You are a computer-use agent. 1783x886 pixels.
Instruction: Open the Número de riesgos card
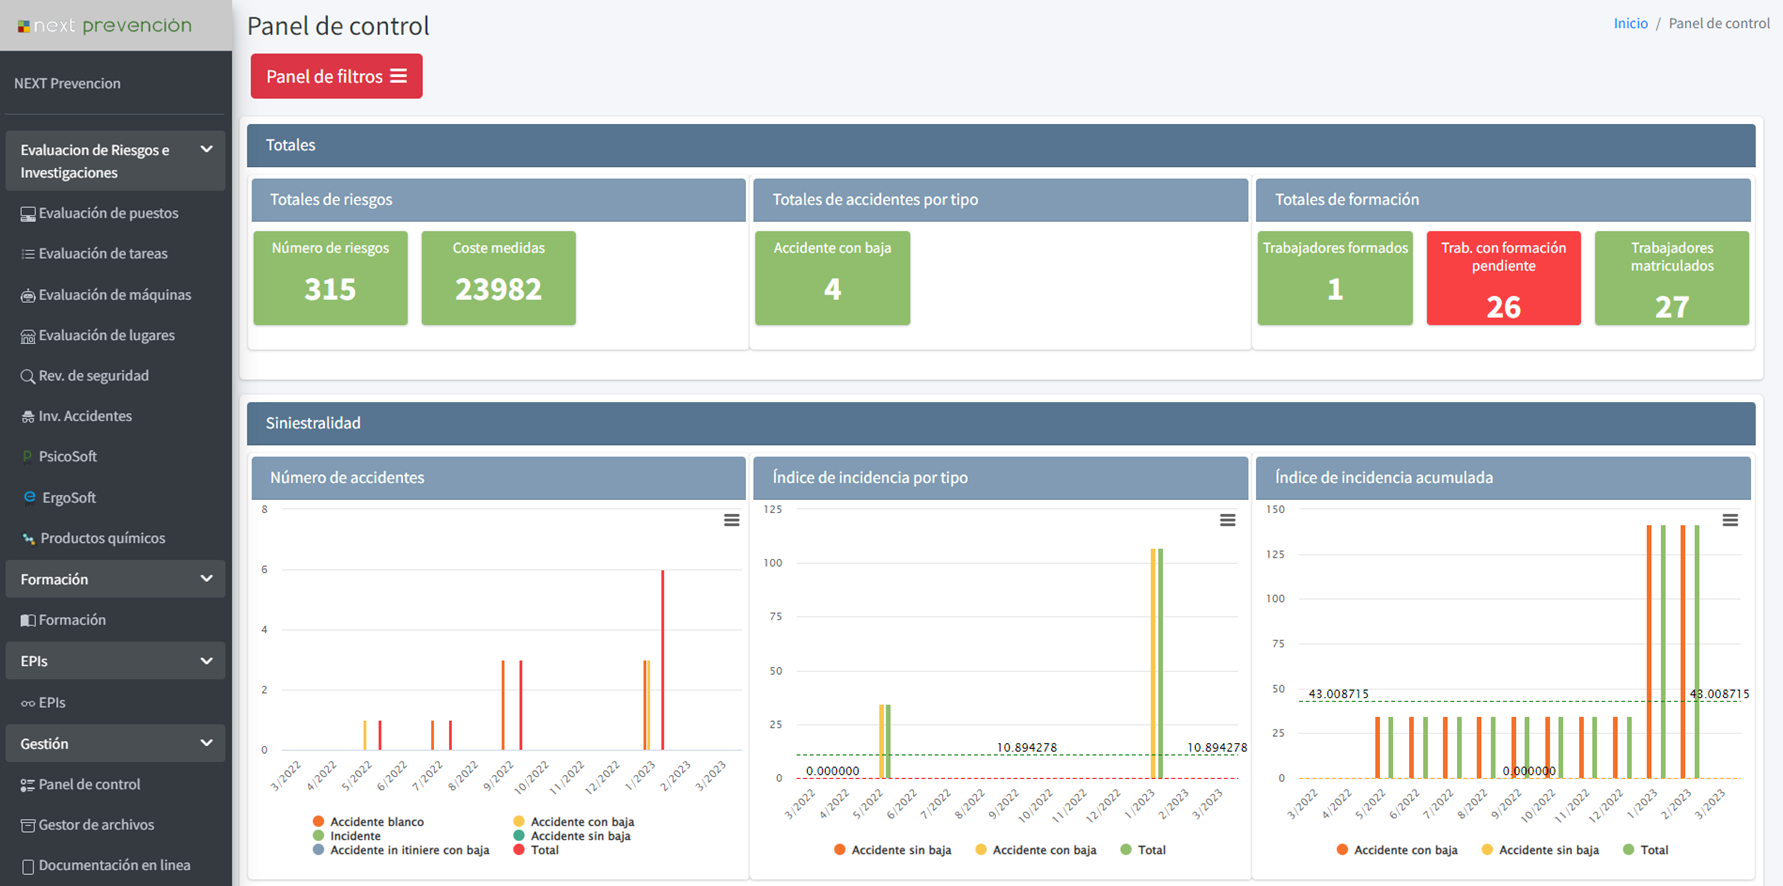[x=330, y=278]
